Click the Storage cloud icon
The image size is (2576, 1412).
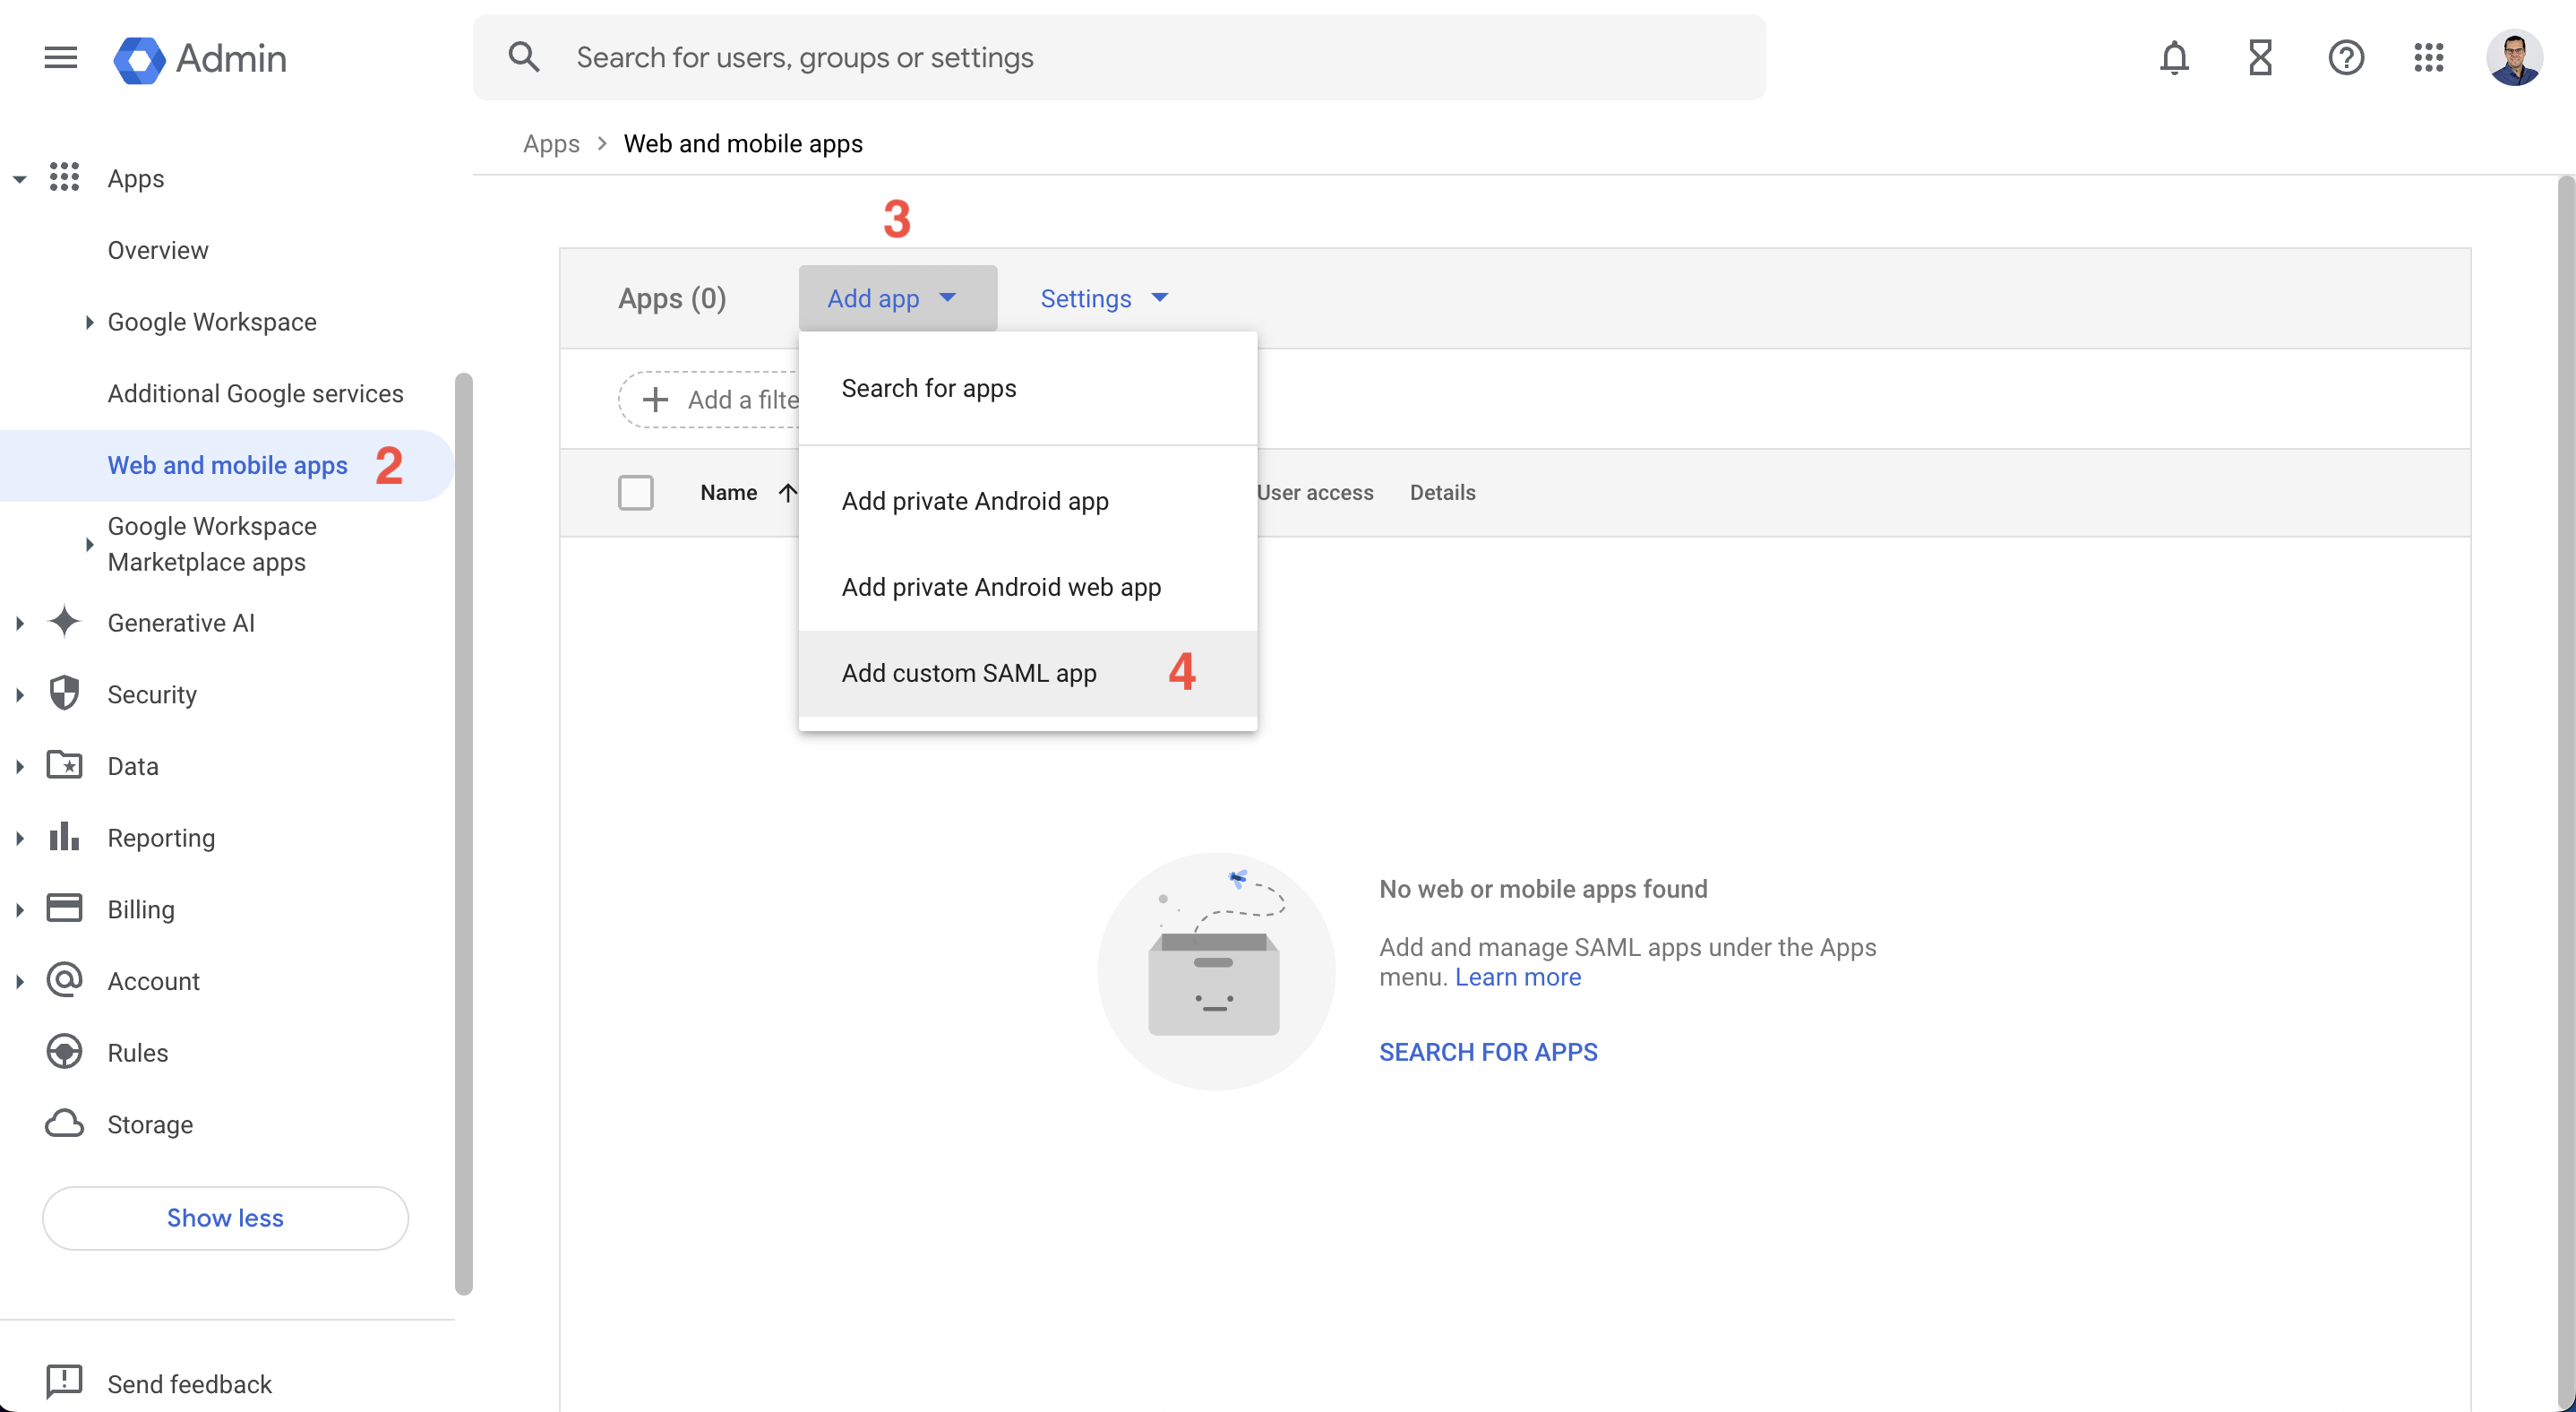[x=65, y=1123]
